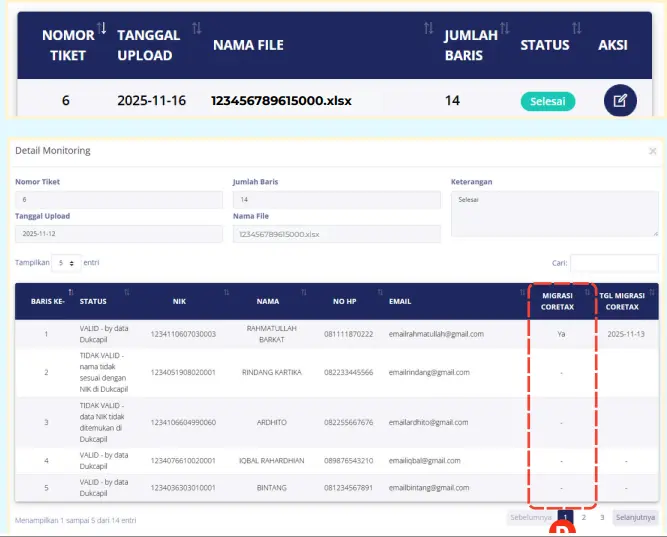
Task: Click NIK 1234106604990060
Action: point(183,423)
